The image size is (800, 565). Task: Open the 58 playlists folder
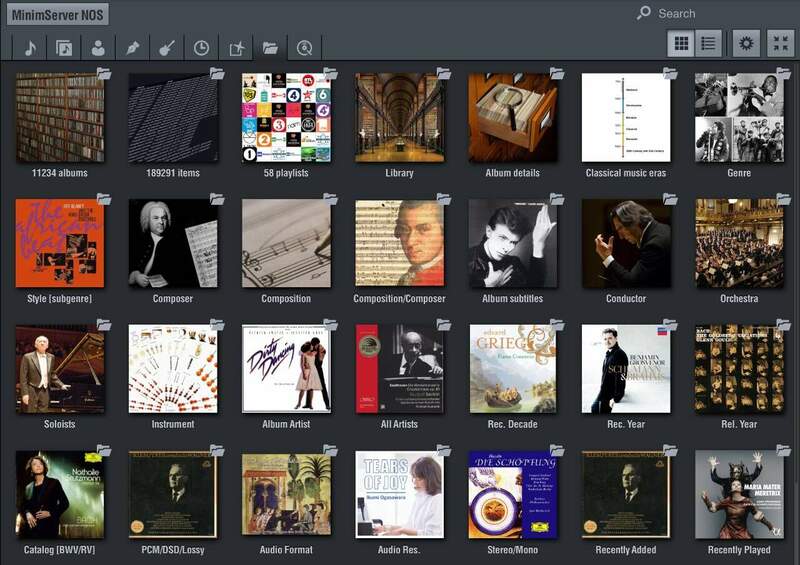tap(286, 118)
